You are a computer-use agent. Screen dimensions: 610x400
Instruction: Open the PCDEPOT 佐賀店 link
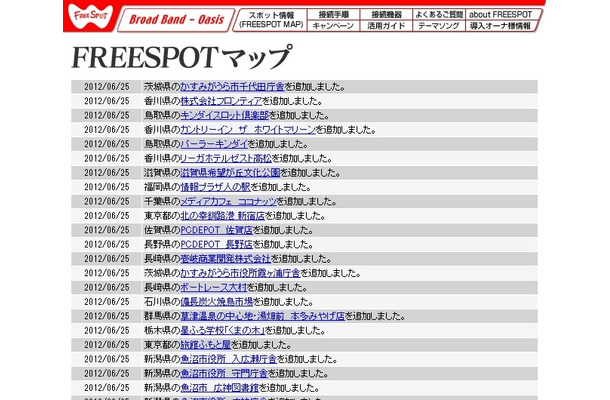click(217, 230)
